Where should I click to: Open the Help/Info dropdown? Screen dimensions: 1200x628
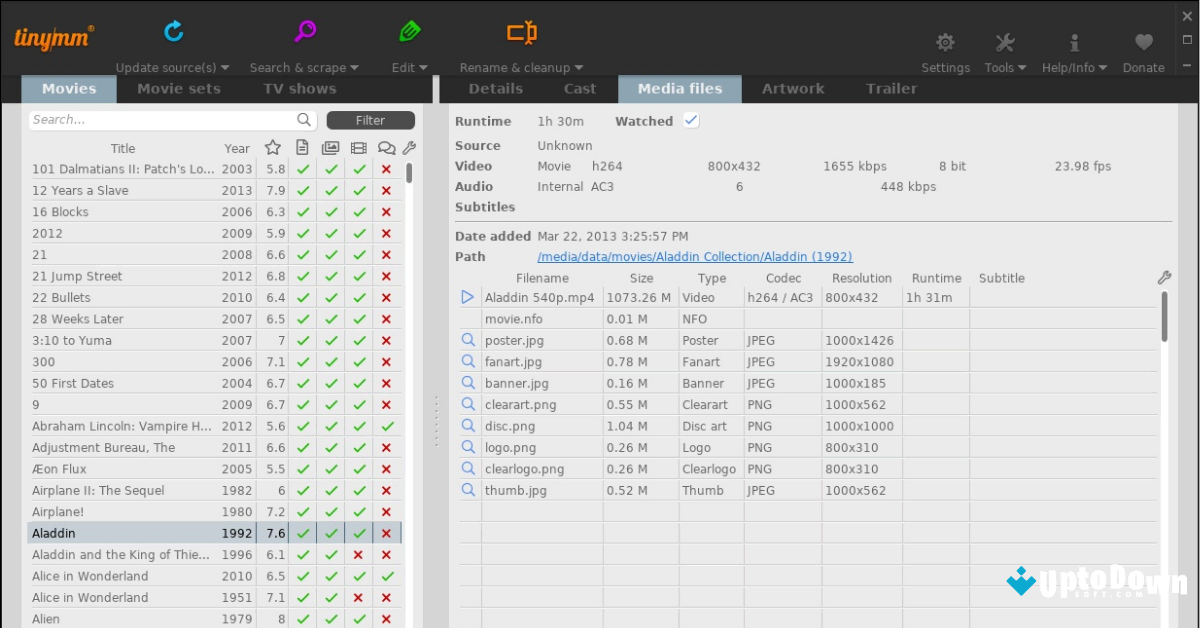(1073, 41)
